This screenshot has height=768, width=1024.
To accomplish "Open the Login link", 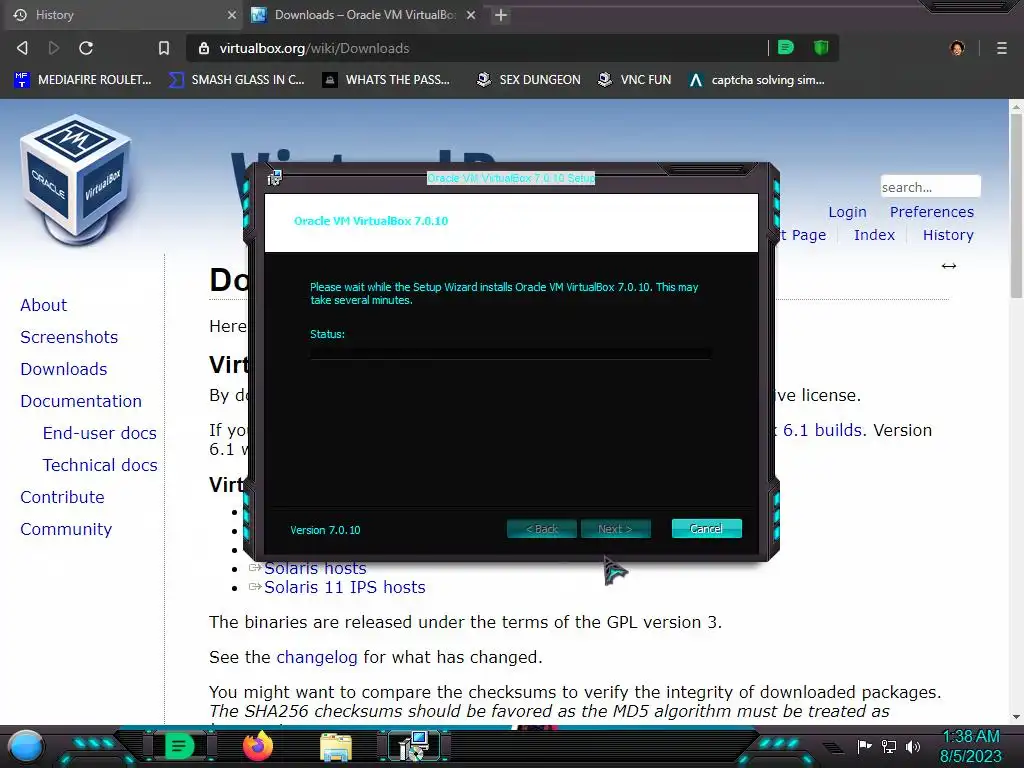I will [x=847, y=212].
